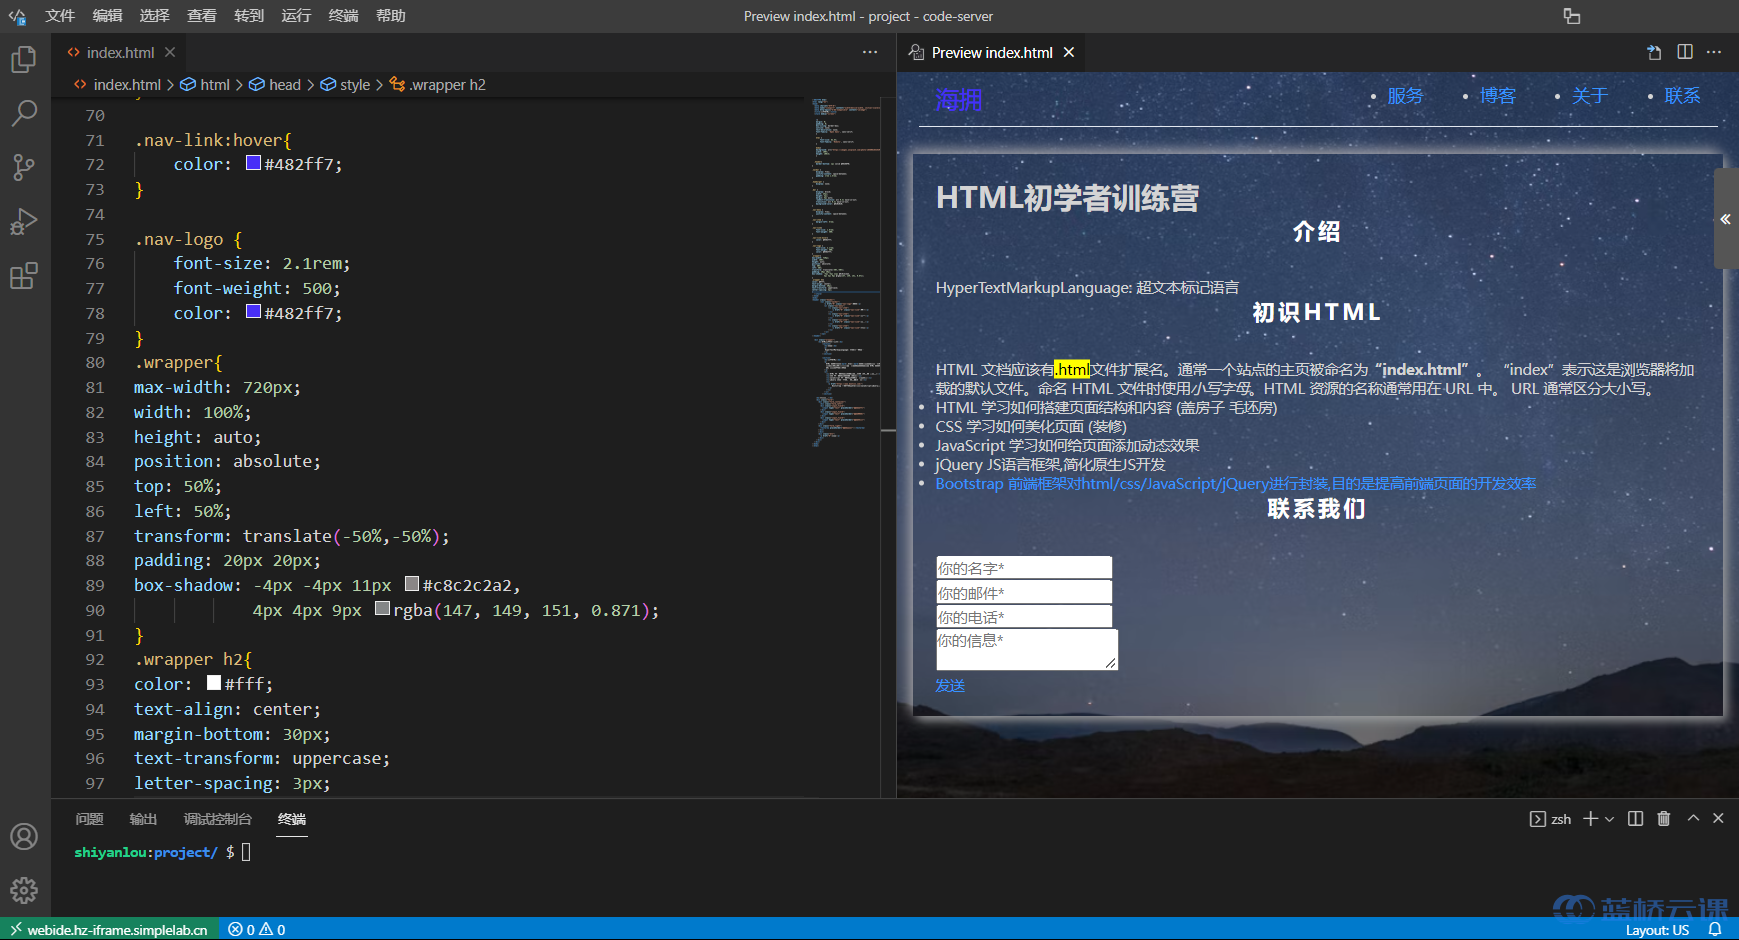Switch to the 输出 panel tab
1739x940 pixels.
click(x=143, y=819)
